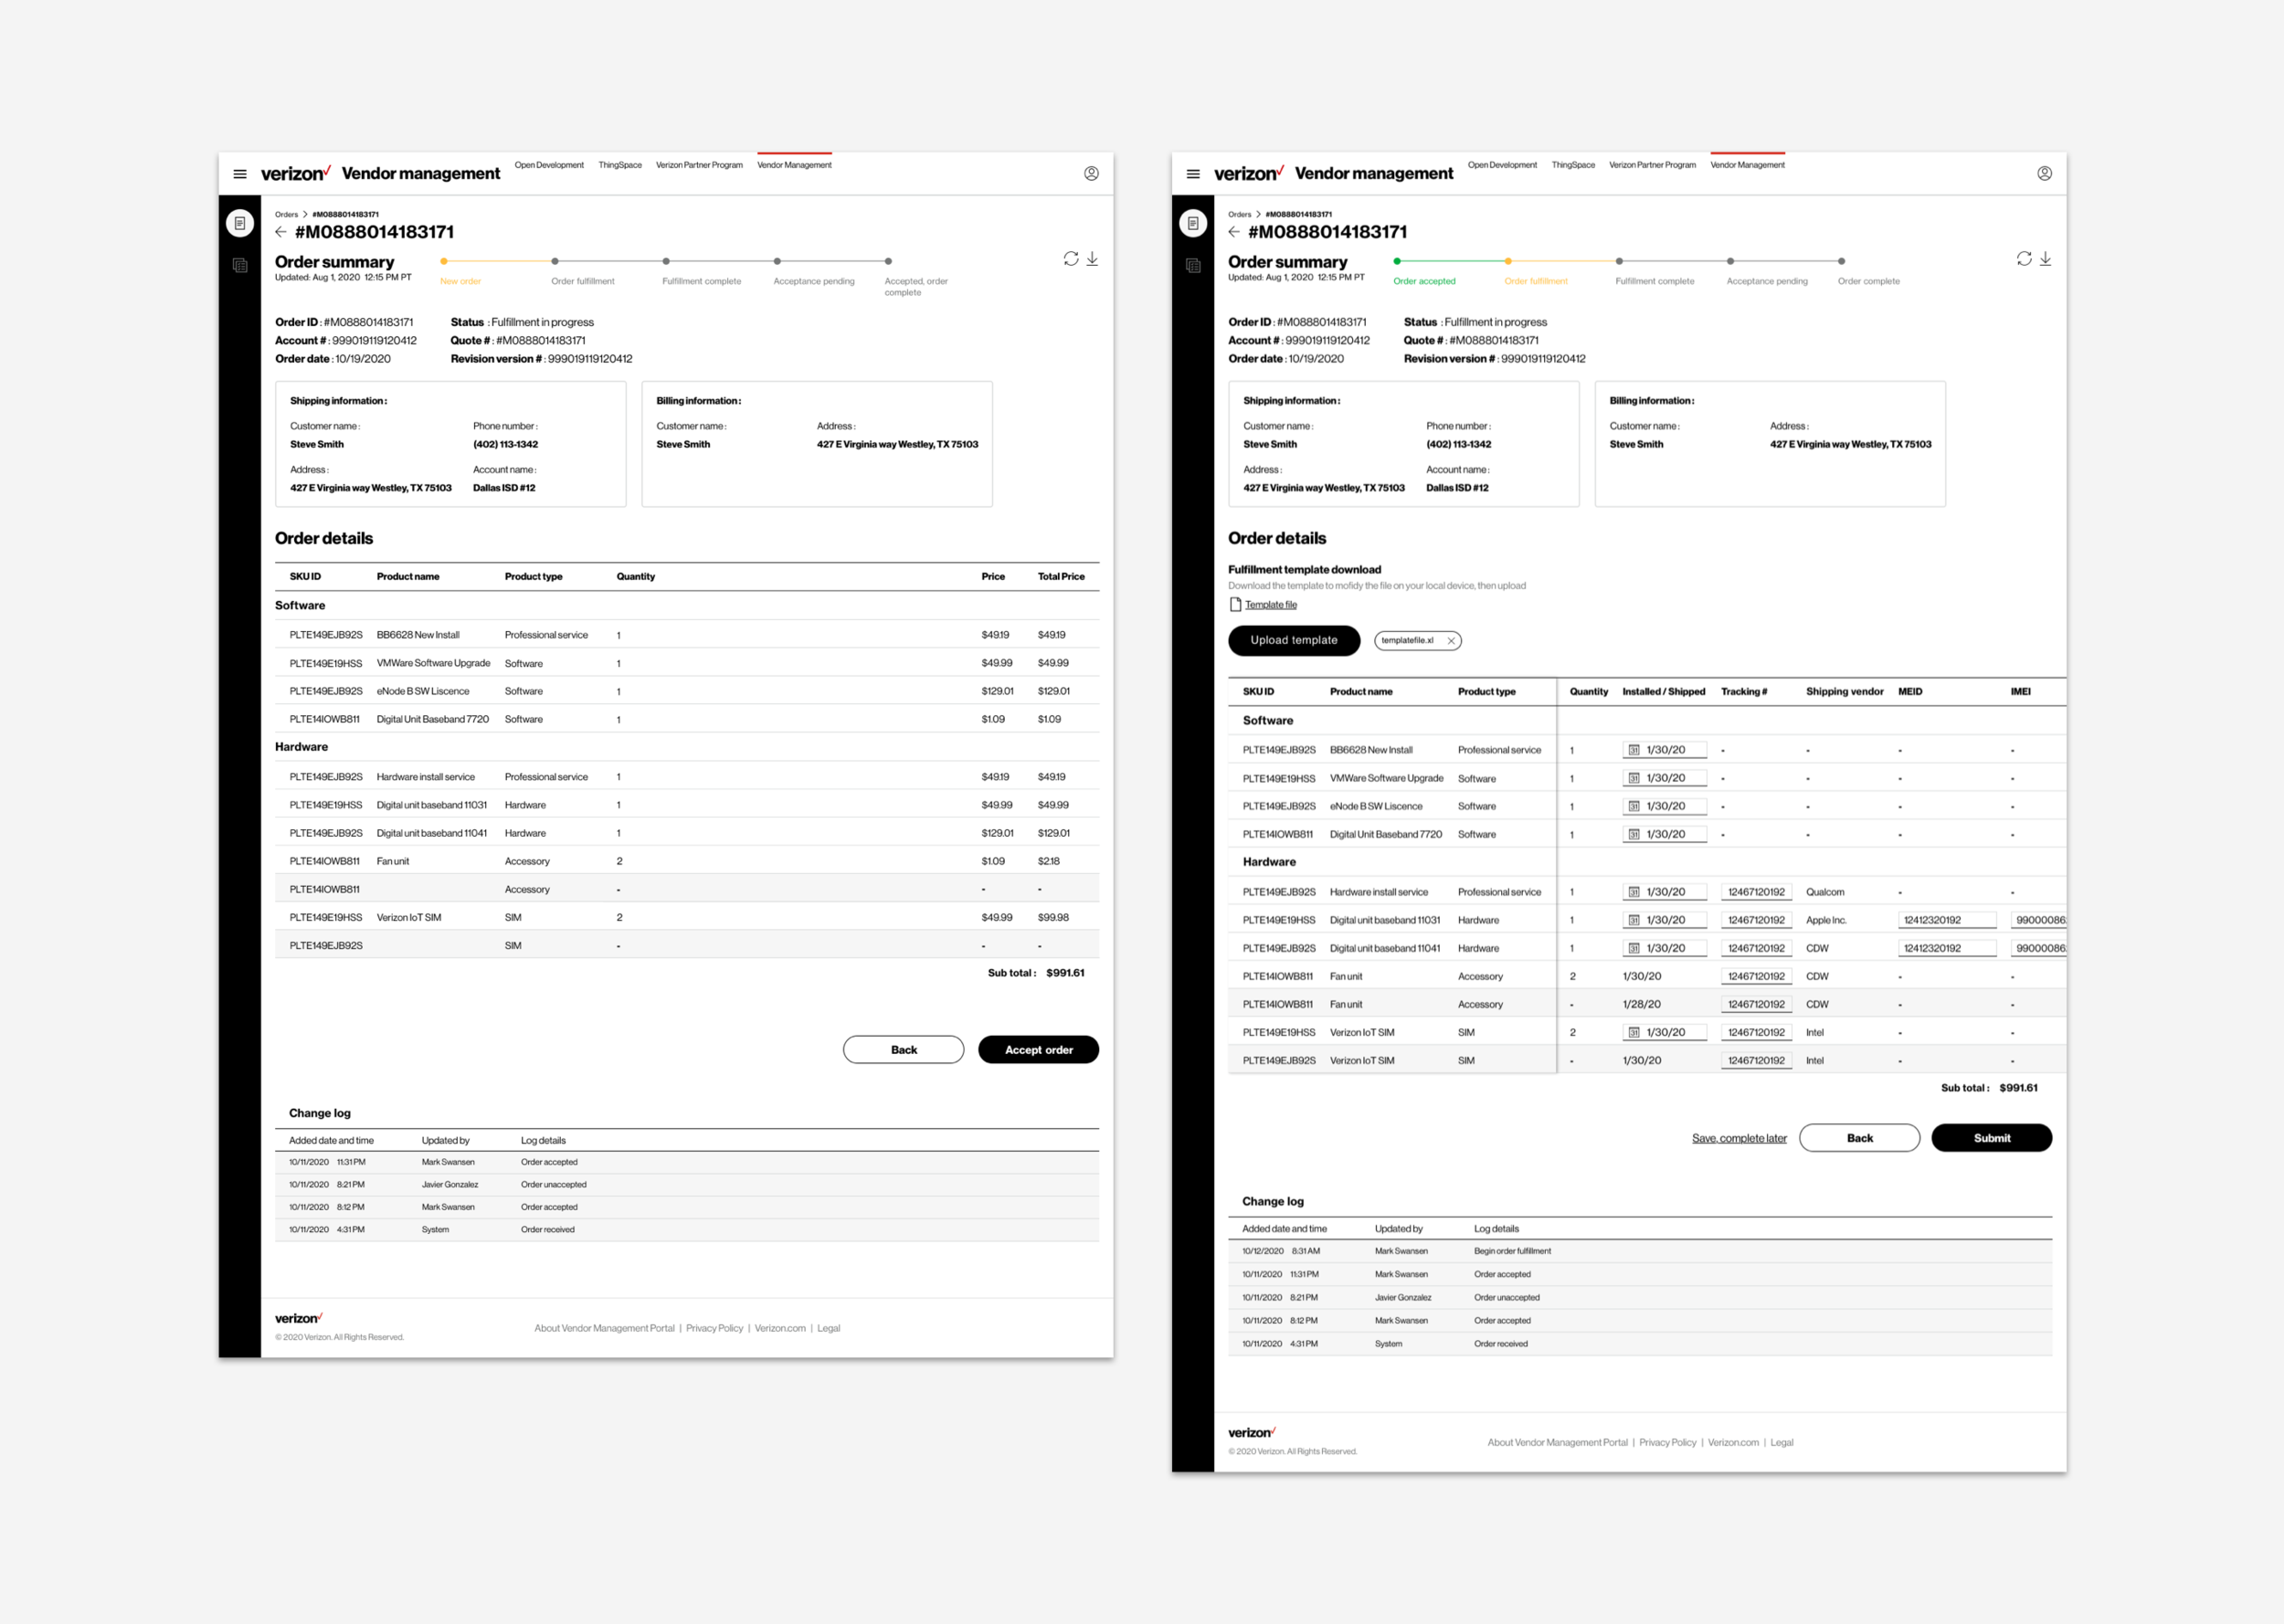Image resolution: width=2284 pixels, height=1624 pixels.
Task: Click the Orders breadcrumb on the left page
Action: (x=286, y=215)
